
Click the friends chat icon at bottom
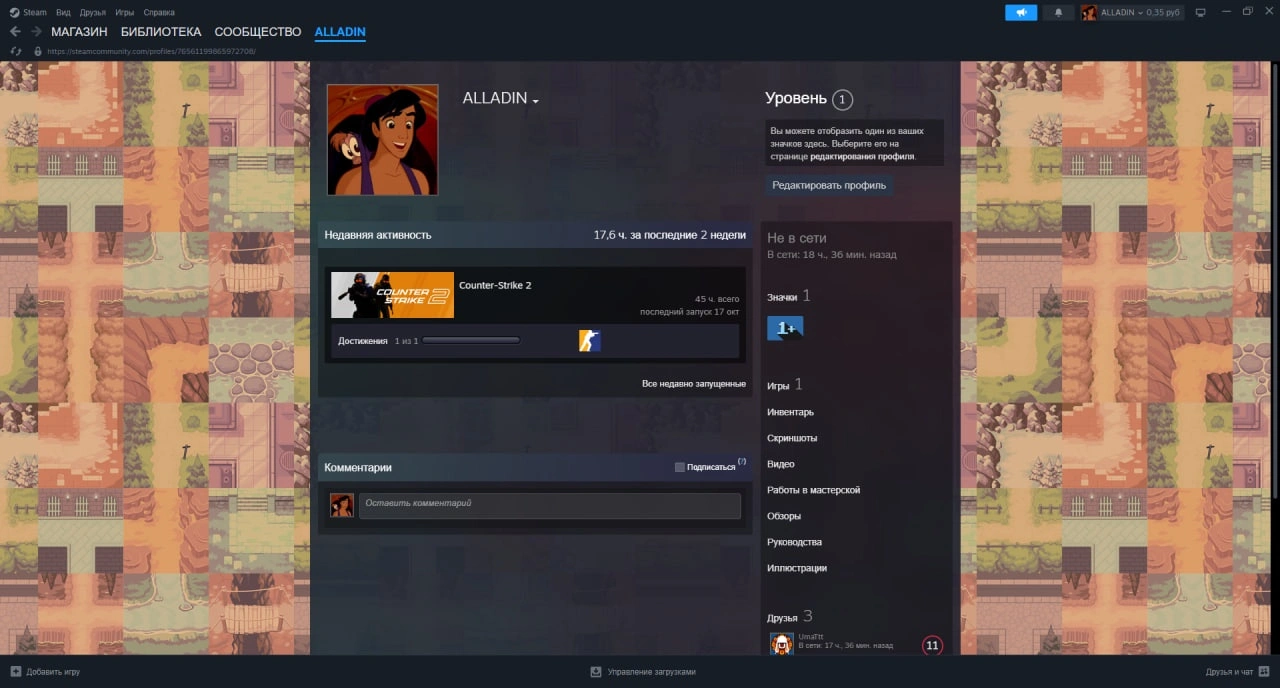click(x=1265, y=672)
